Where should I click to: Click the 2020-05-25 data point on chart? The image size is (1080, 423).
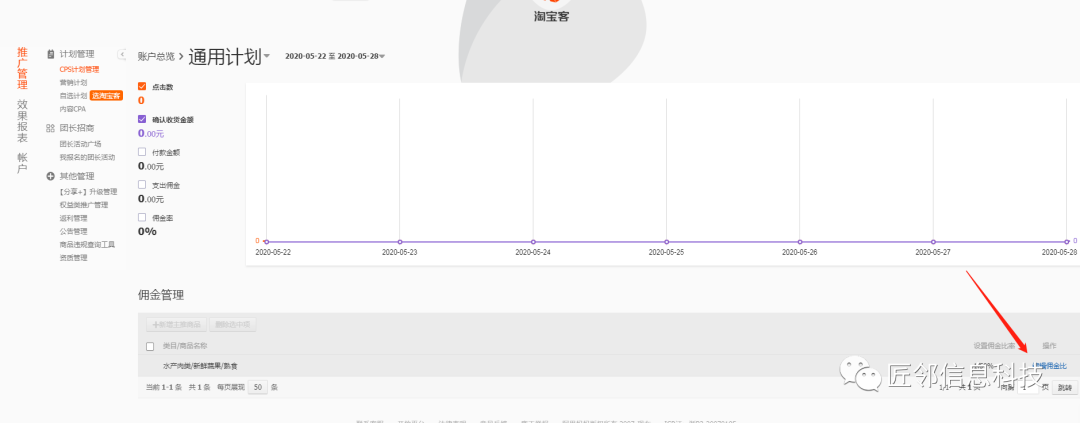click(x=666, y=242)
